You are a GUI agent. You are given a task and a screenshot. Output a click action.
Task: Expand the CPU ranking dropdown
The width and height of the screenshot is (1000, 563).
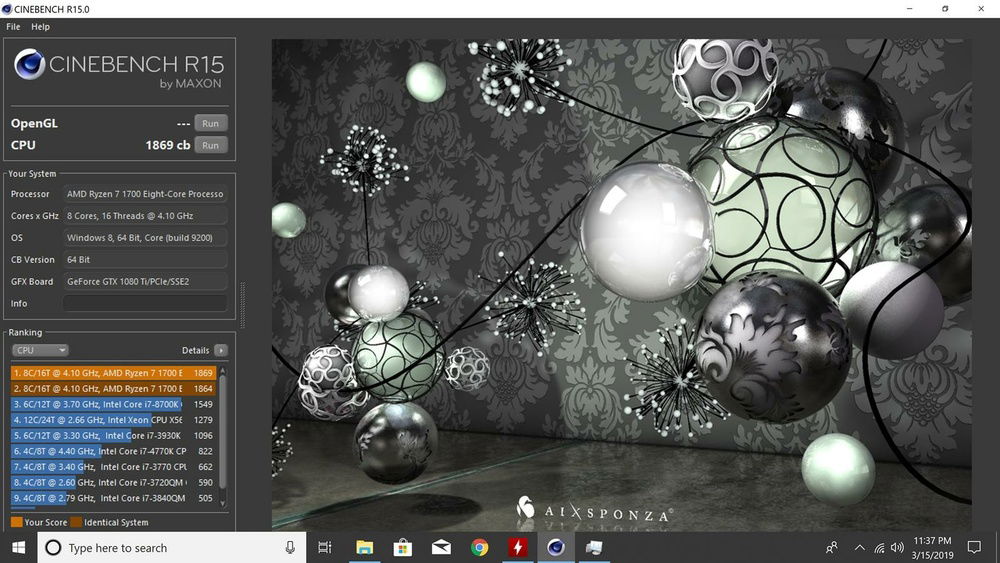(x=40, y=351)
